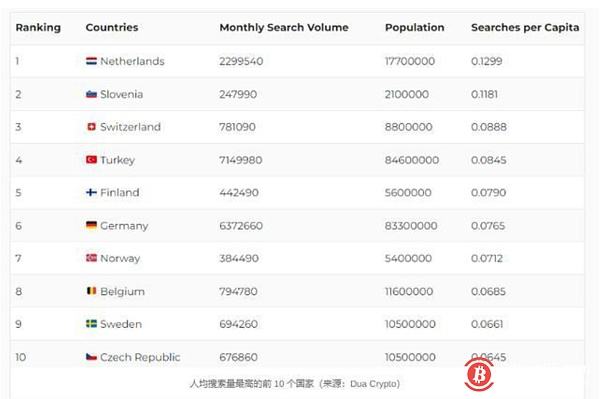Click the Finland flag icon
The height and width of the screenshot is (399, 600).
(91, 192)
